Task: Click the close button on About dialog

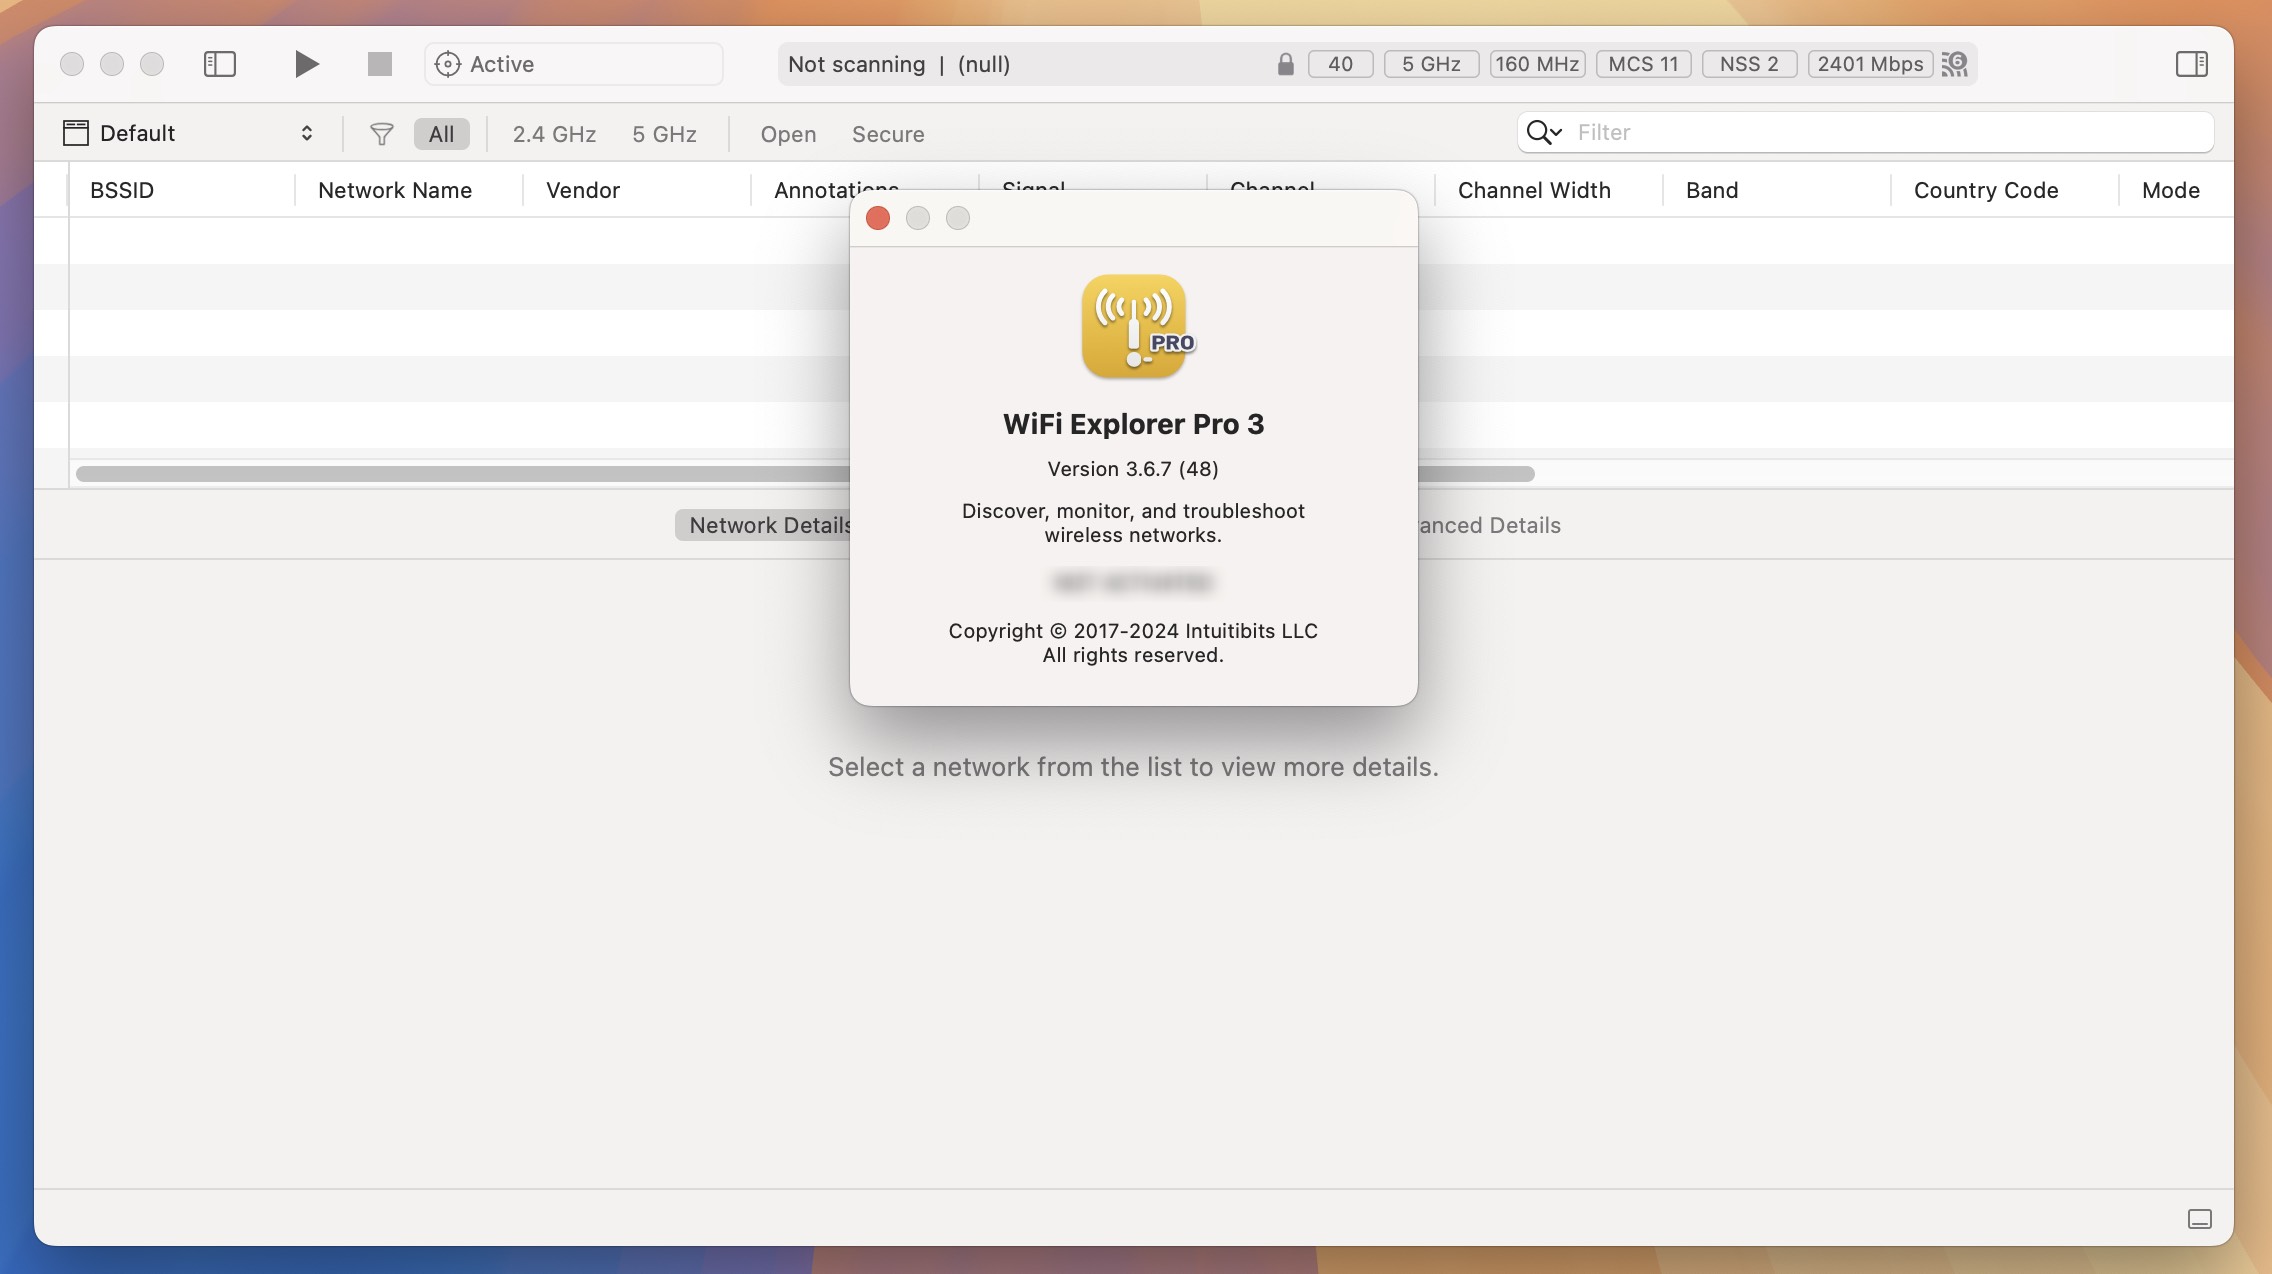Action: tap(877, 217)
